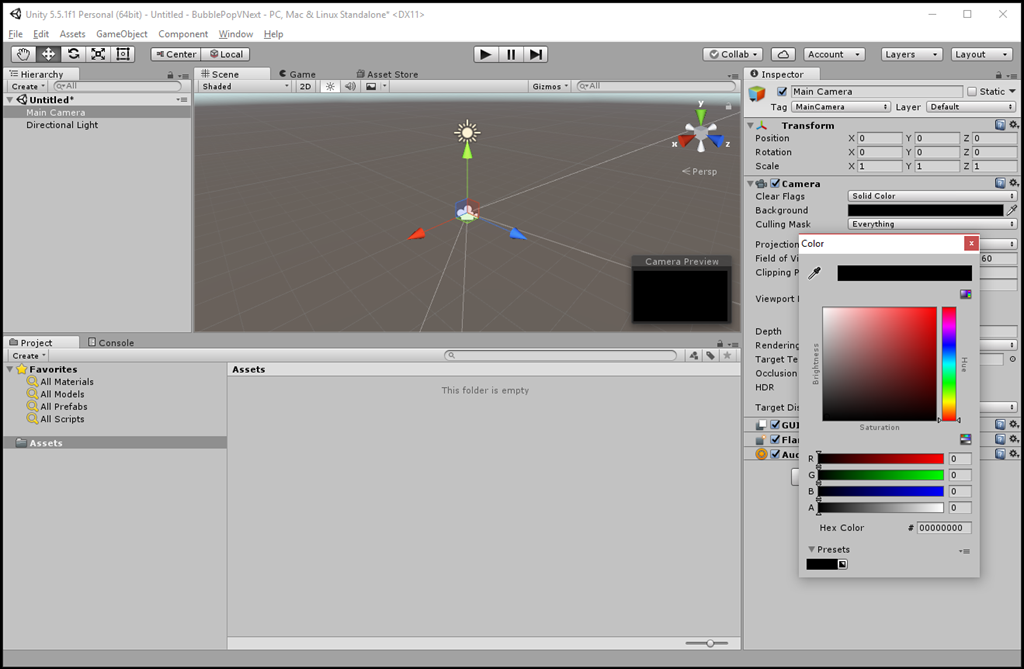Click the red R channel slider
This screenshot has width=1024, height=669.
880,459
